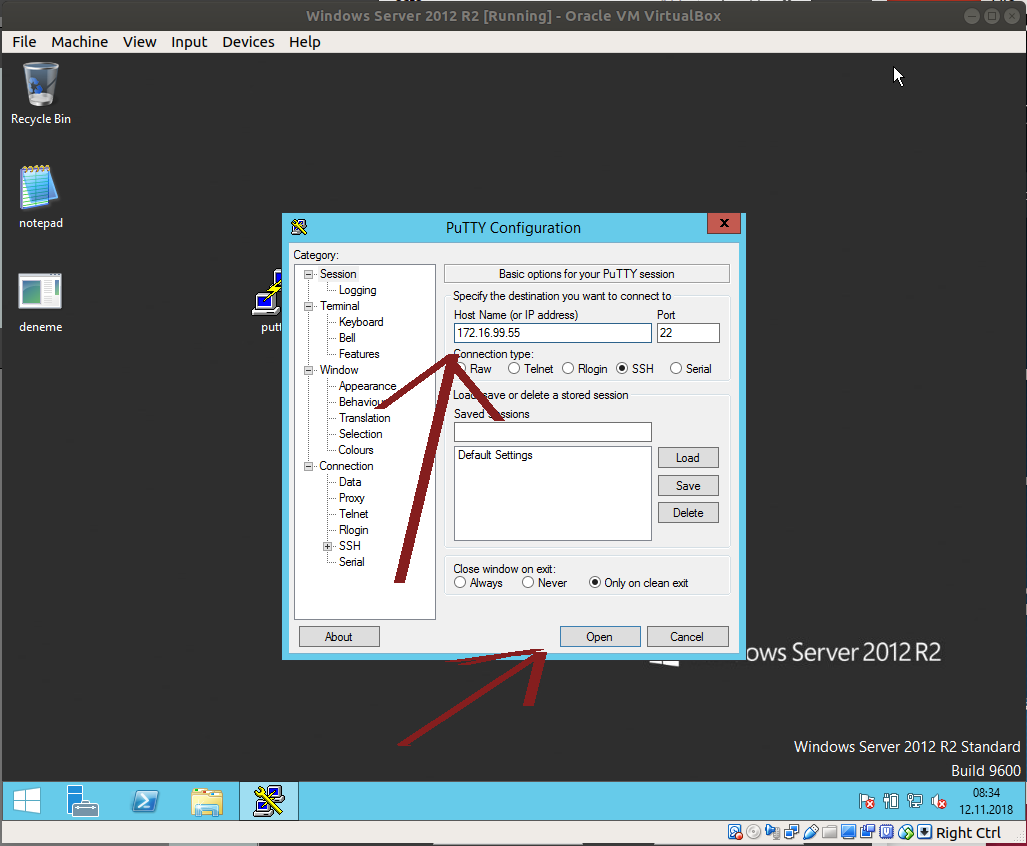Click VirtualBox USB devices indicator
Image resolution: width=1027 pixels, height=846 pixels.
pos(811,832)
